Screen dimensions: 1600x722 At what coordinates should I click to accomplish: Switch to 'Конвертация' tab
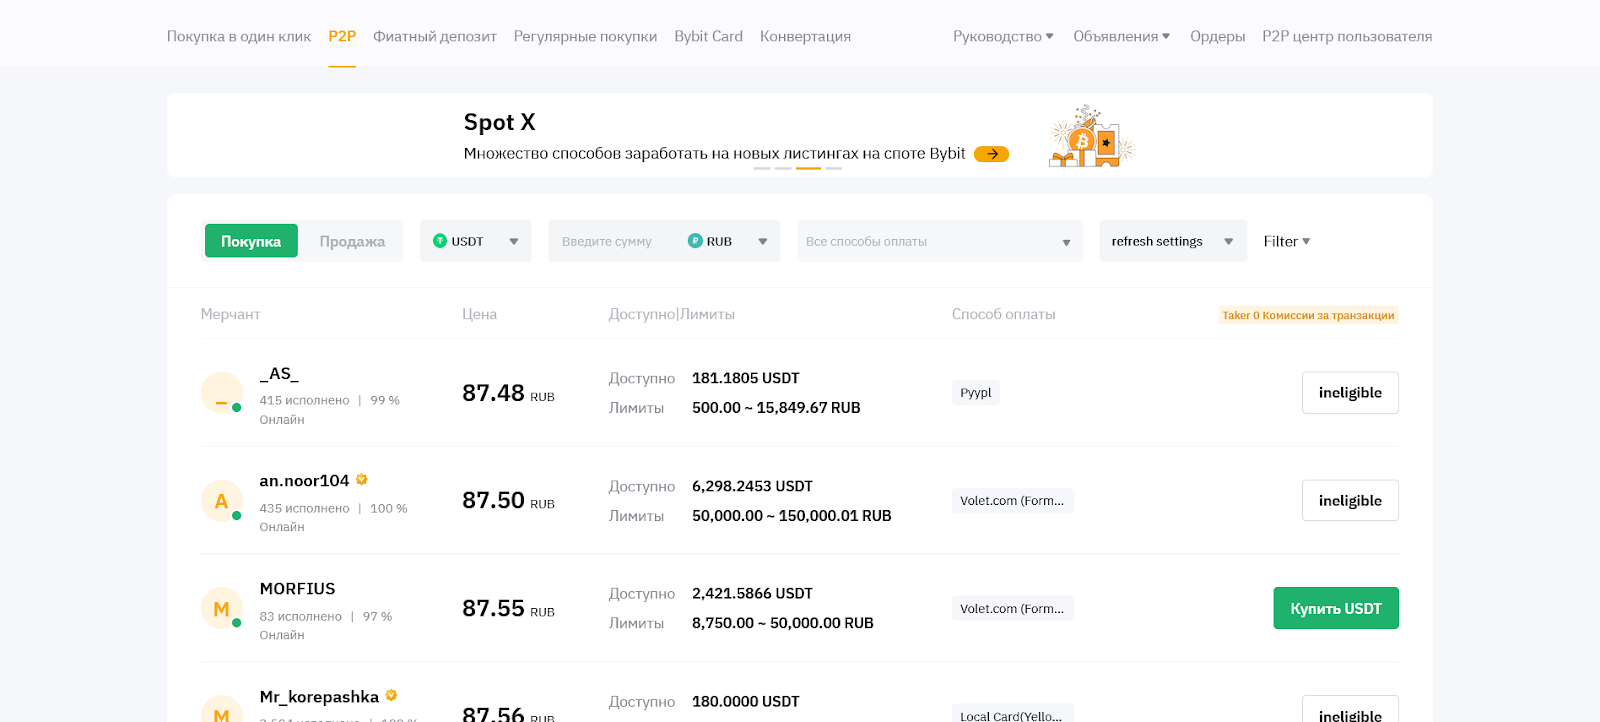pyautogui.click(x=805, y=36)
